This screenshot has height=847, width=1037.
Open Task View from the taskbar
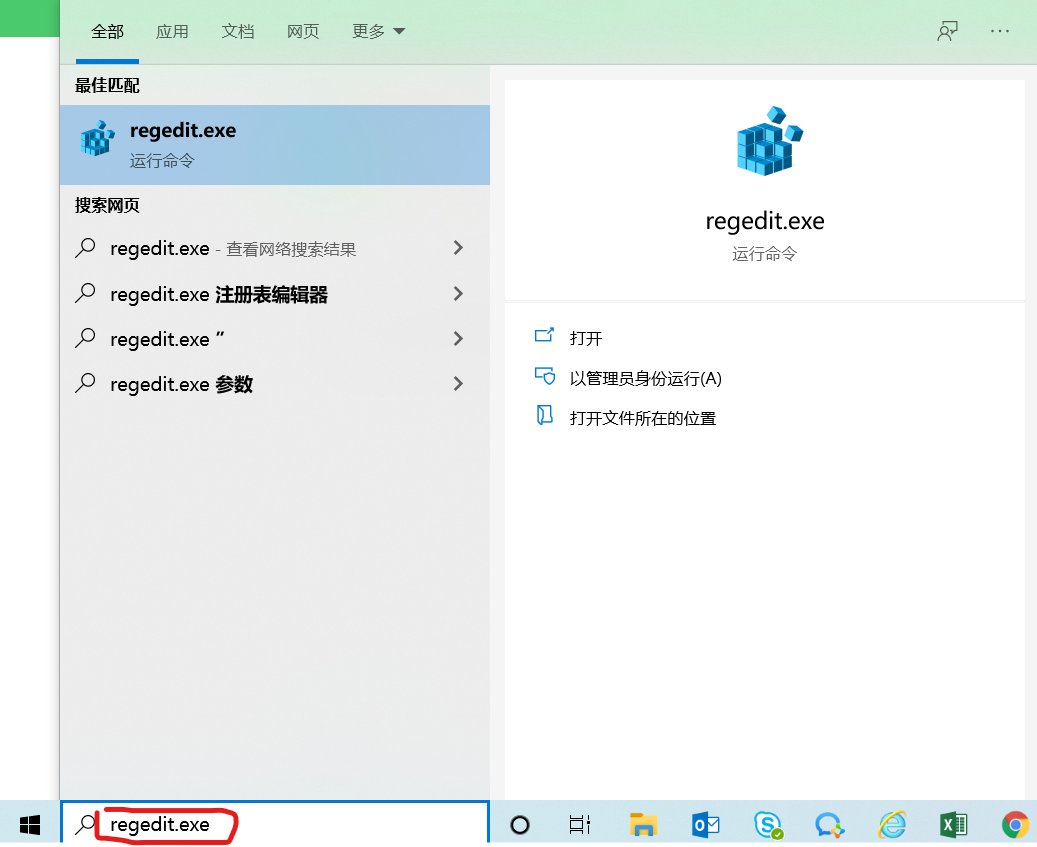coord(579,824)
